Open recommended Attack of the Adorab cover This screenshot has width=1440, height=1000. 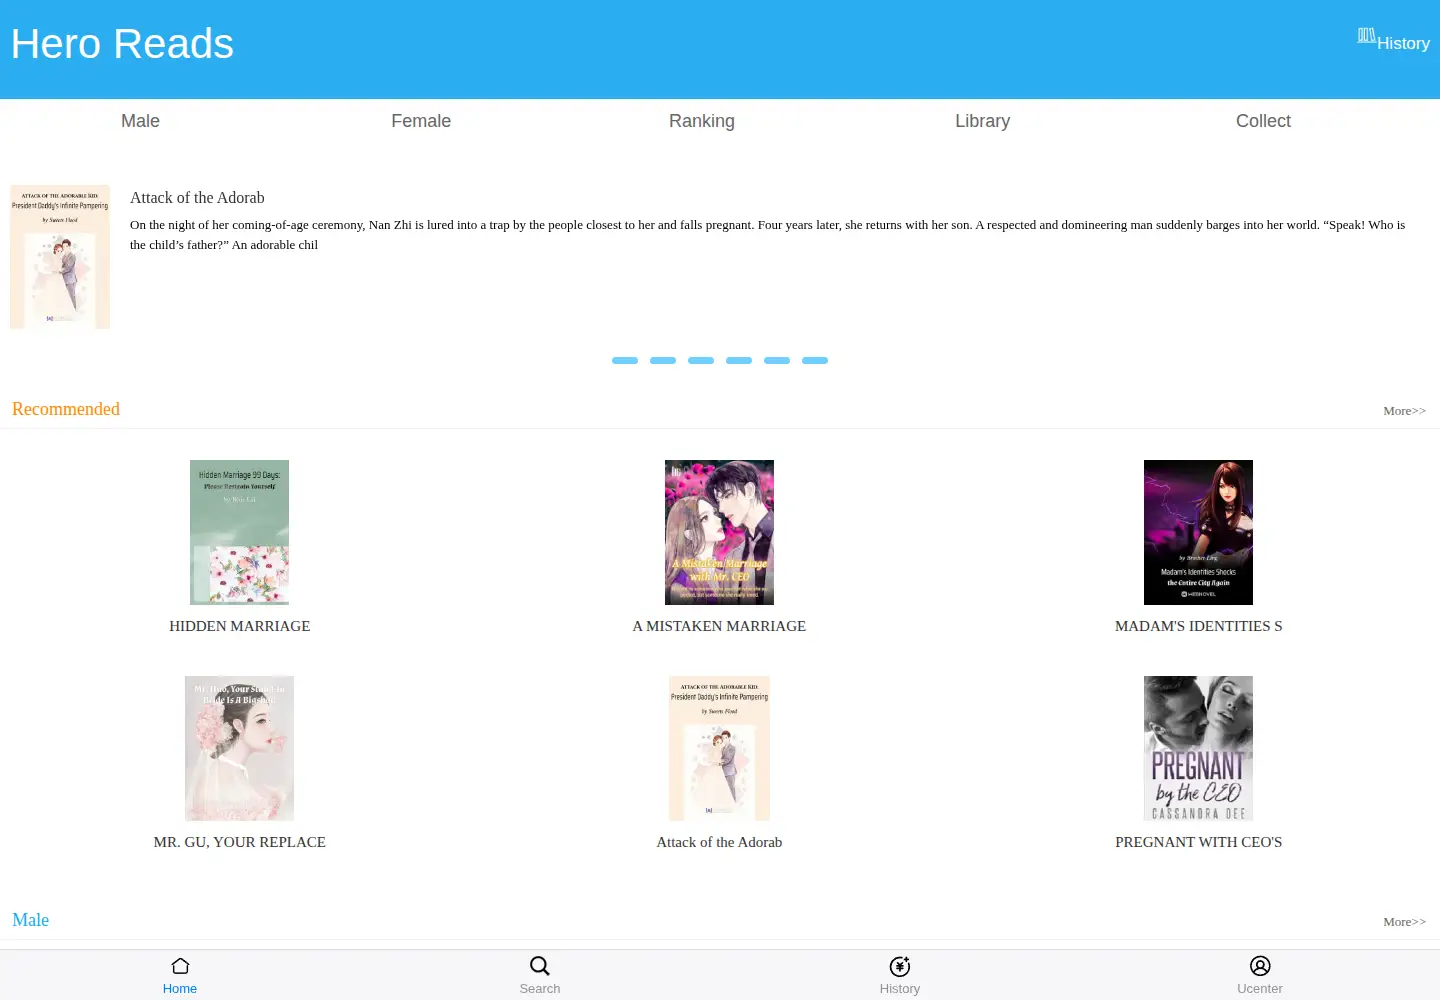pos(719,748)
